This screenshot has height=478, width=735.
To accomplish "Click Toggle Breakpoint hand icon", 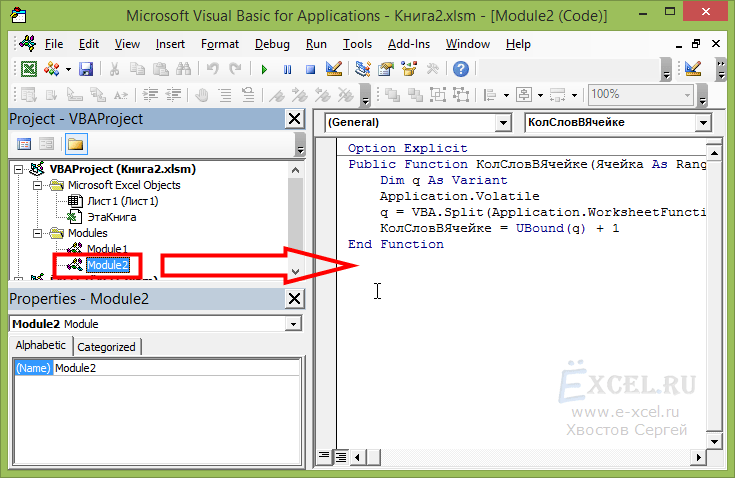I will [x=202, y=95].
